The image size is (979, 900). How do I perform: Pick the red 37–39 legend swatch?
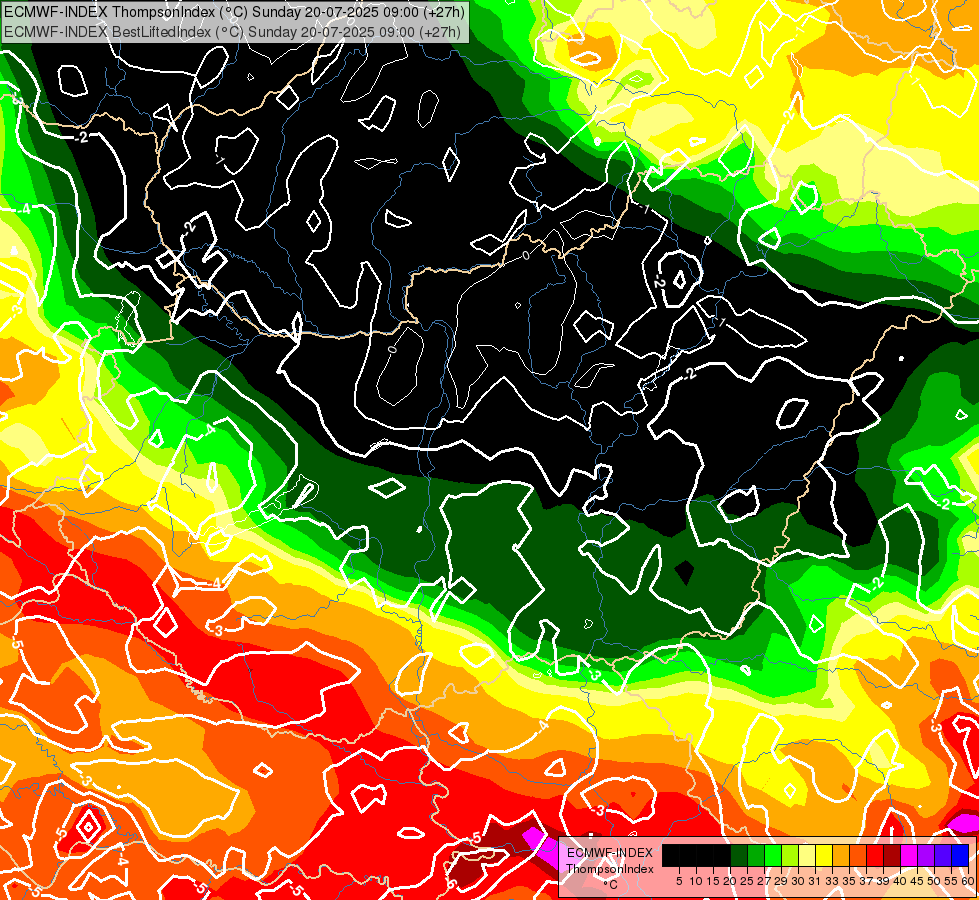point(875,856)
